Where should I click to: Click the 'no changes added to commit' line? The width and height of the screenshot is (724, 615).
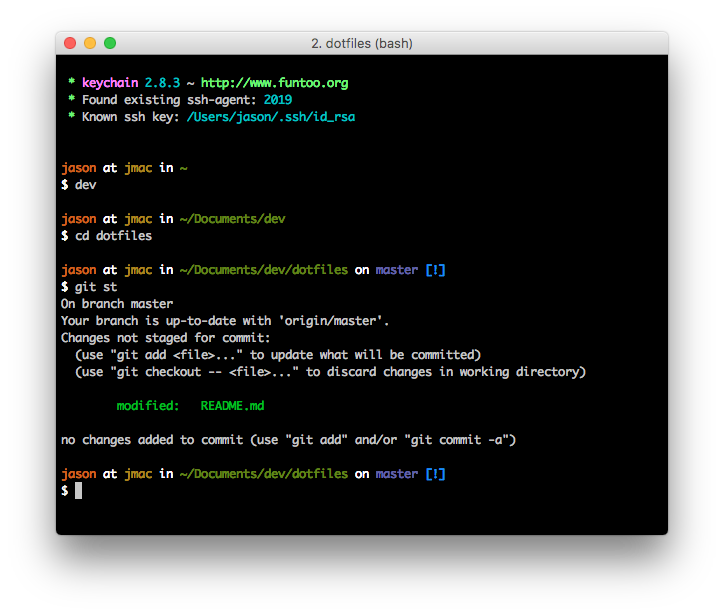tap(288, 440)
